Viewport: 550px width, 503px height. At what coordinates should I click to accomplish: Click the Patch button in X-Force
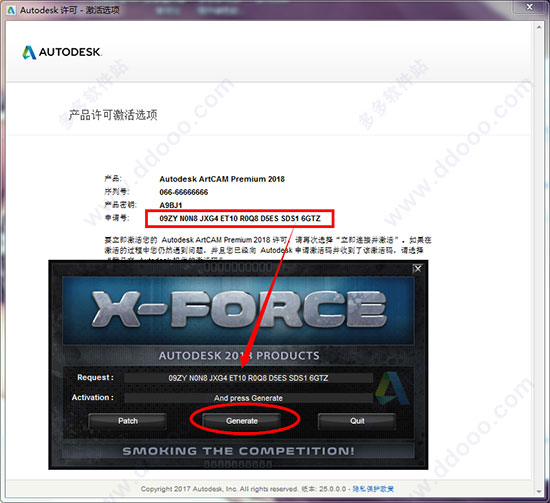point(128,421)
